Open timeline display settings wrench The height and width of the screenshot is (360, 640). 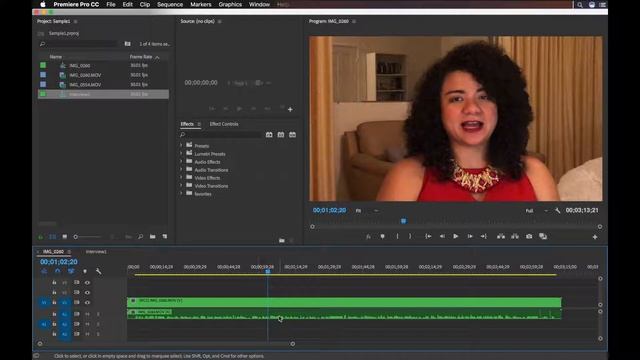click(98, 271)
